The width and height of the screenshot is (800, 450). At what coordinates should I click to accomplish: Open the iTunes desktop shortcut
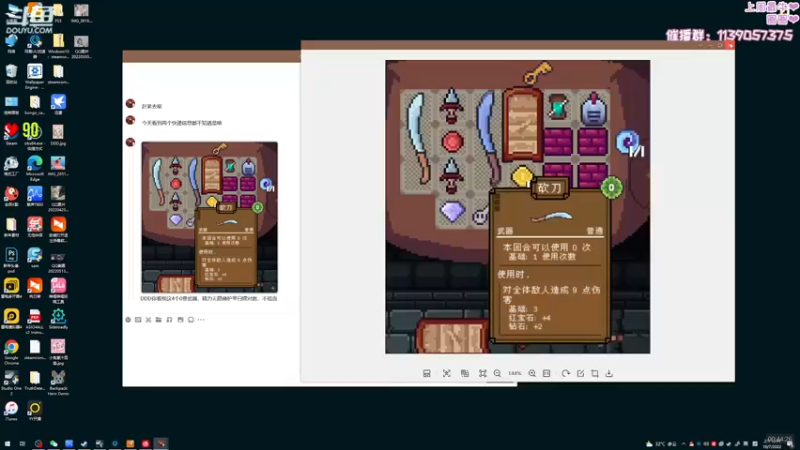11,411
